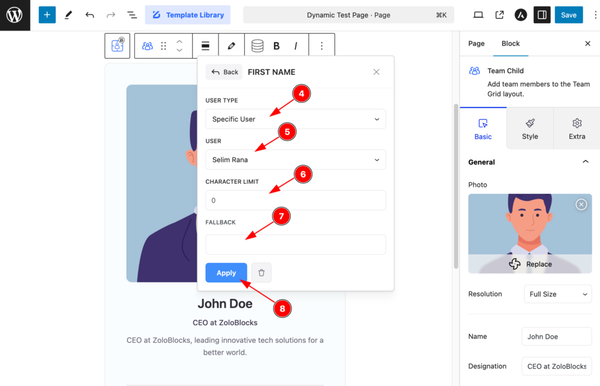Viewport: 600px width, 386px height.
Task: Select the pencil Tools icon in the top bar
Action: pyautogui.click(x=68, y=15)
